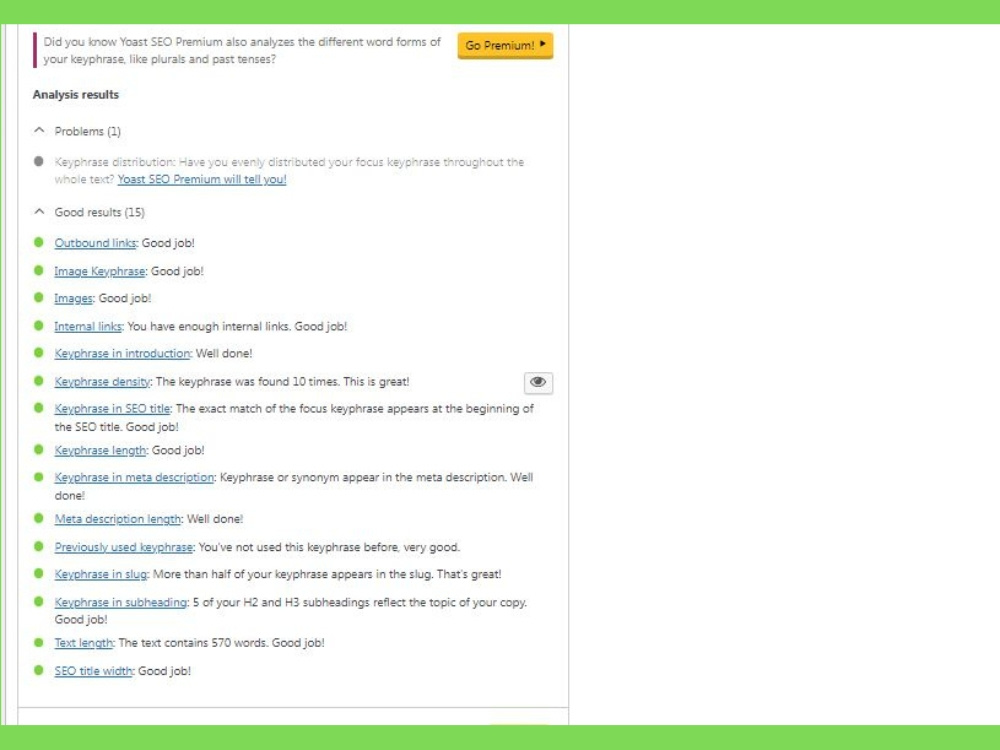Click '5 of your H2 and H3 subheadings' text
This screenshot has height=750, width=1000.
coord(280,602)
